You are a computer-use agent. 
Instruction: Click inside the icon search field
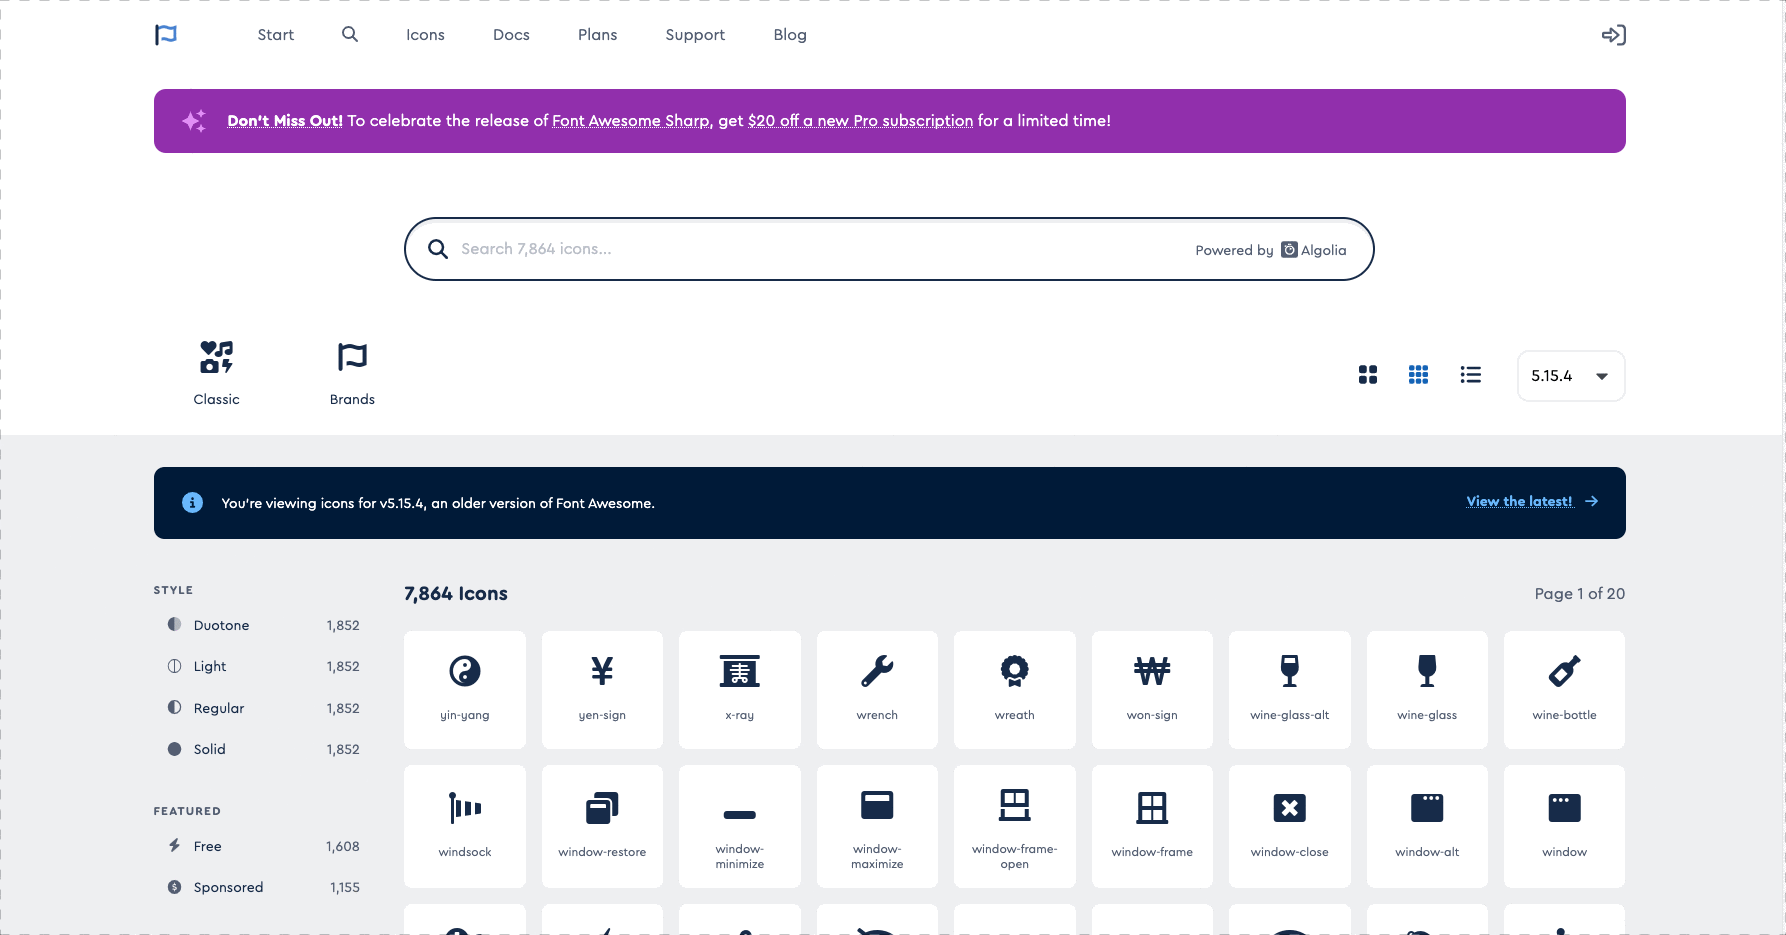(x=800, y=249)
